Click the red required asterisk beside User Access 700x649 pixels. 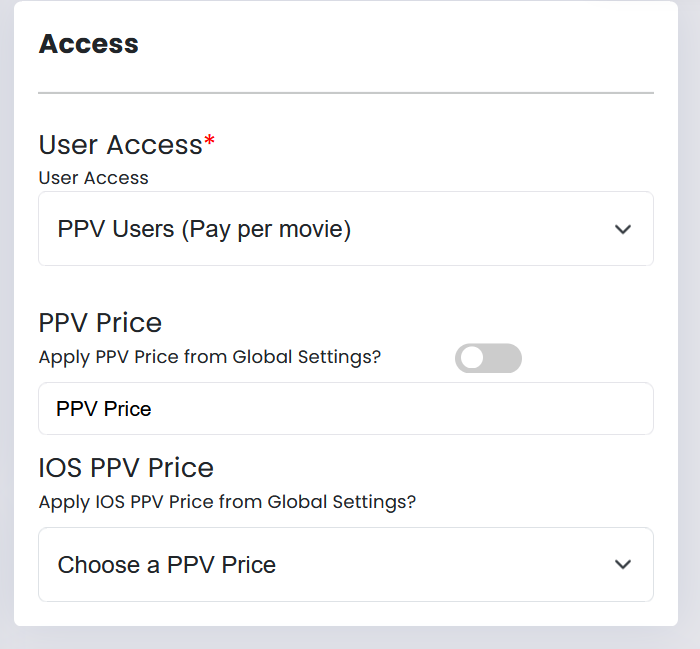(210, 143)
